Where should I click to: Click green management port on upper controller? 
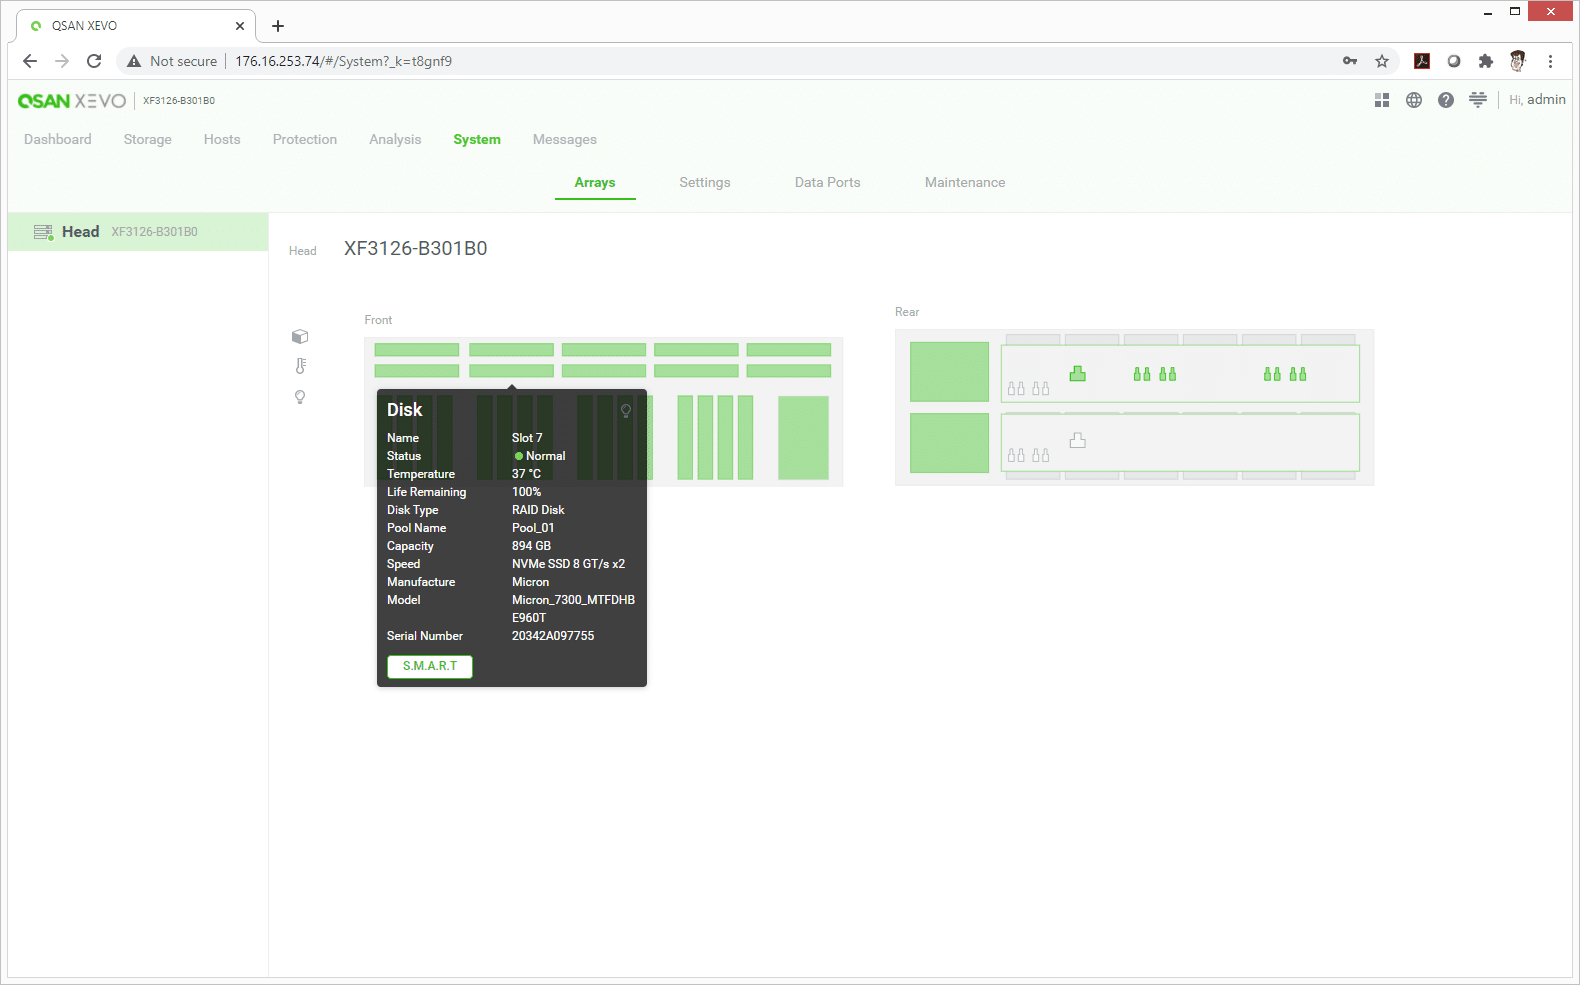[1077, 373]
